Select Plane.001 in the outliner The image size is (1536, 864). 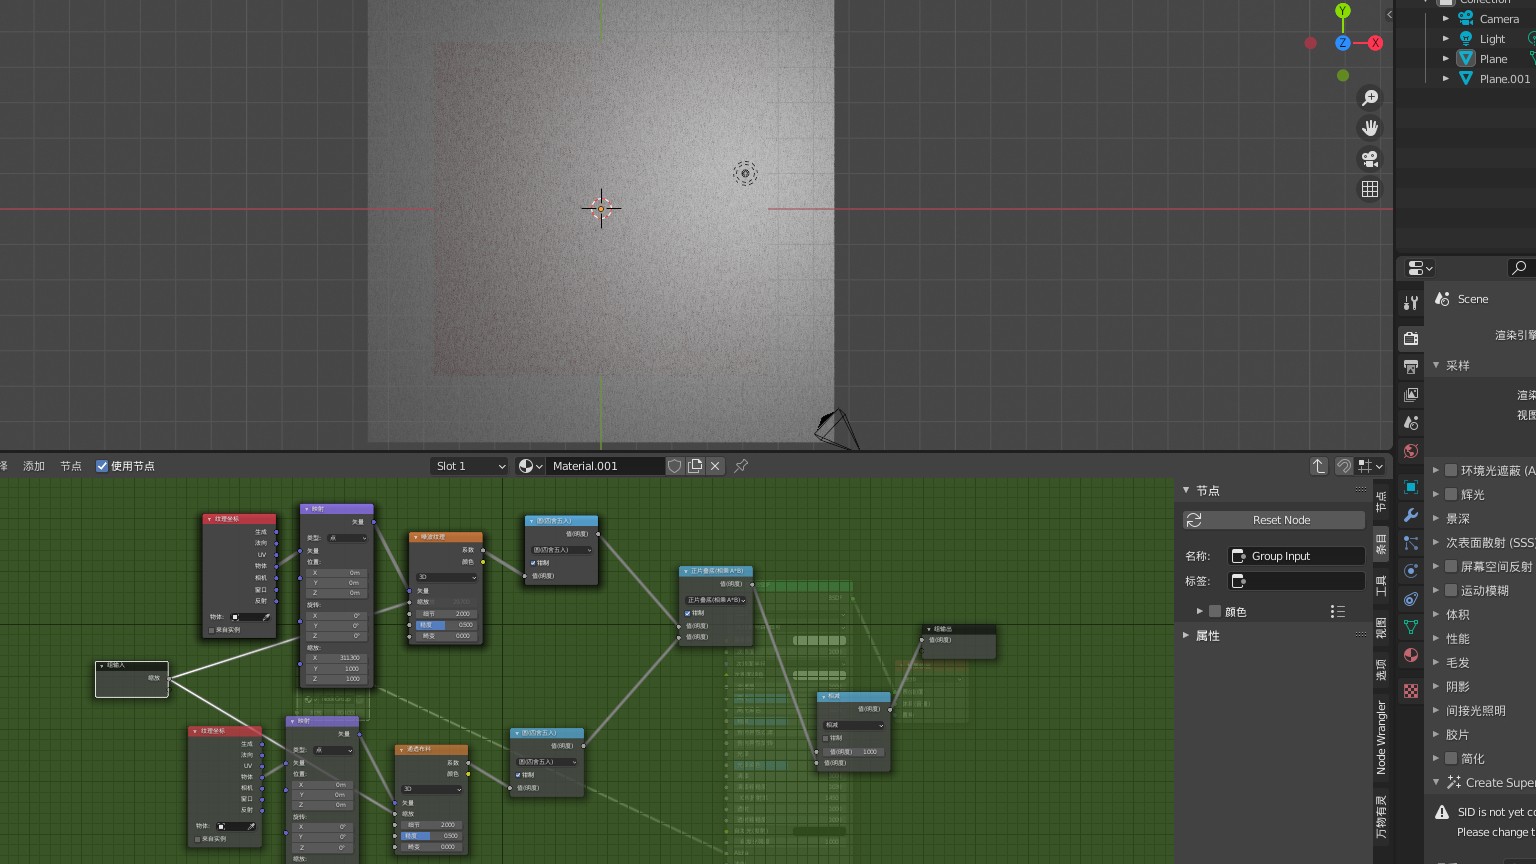(x=1504, y=79)
